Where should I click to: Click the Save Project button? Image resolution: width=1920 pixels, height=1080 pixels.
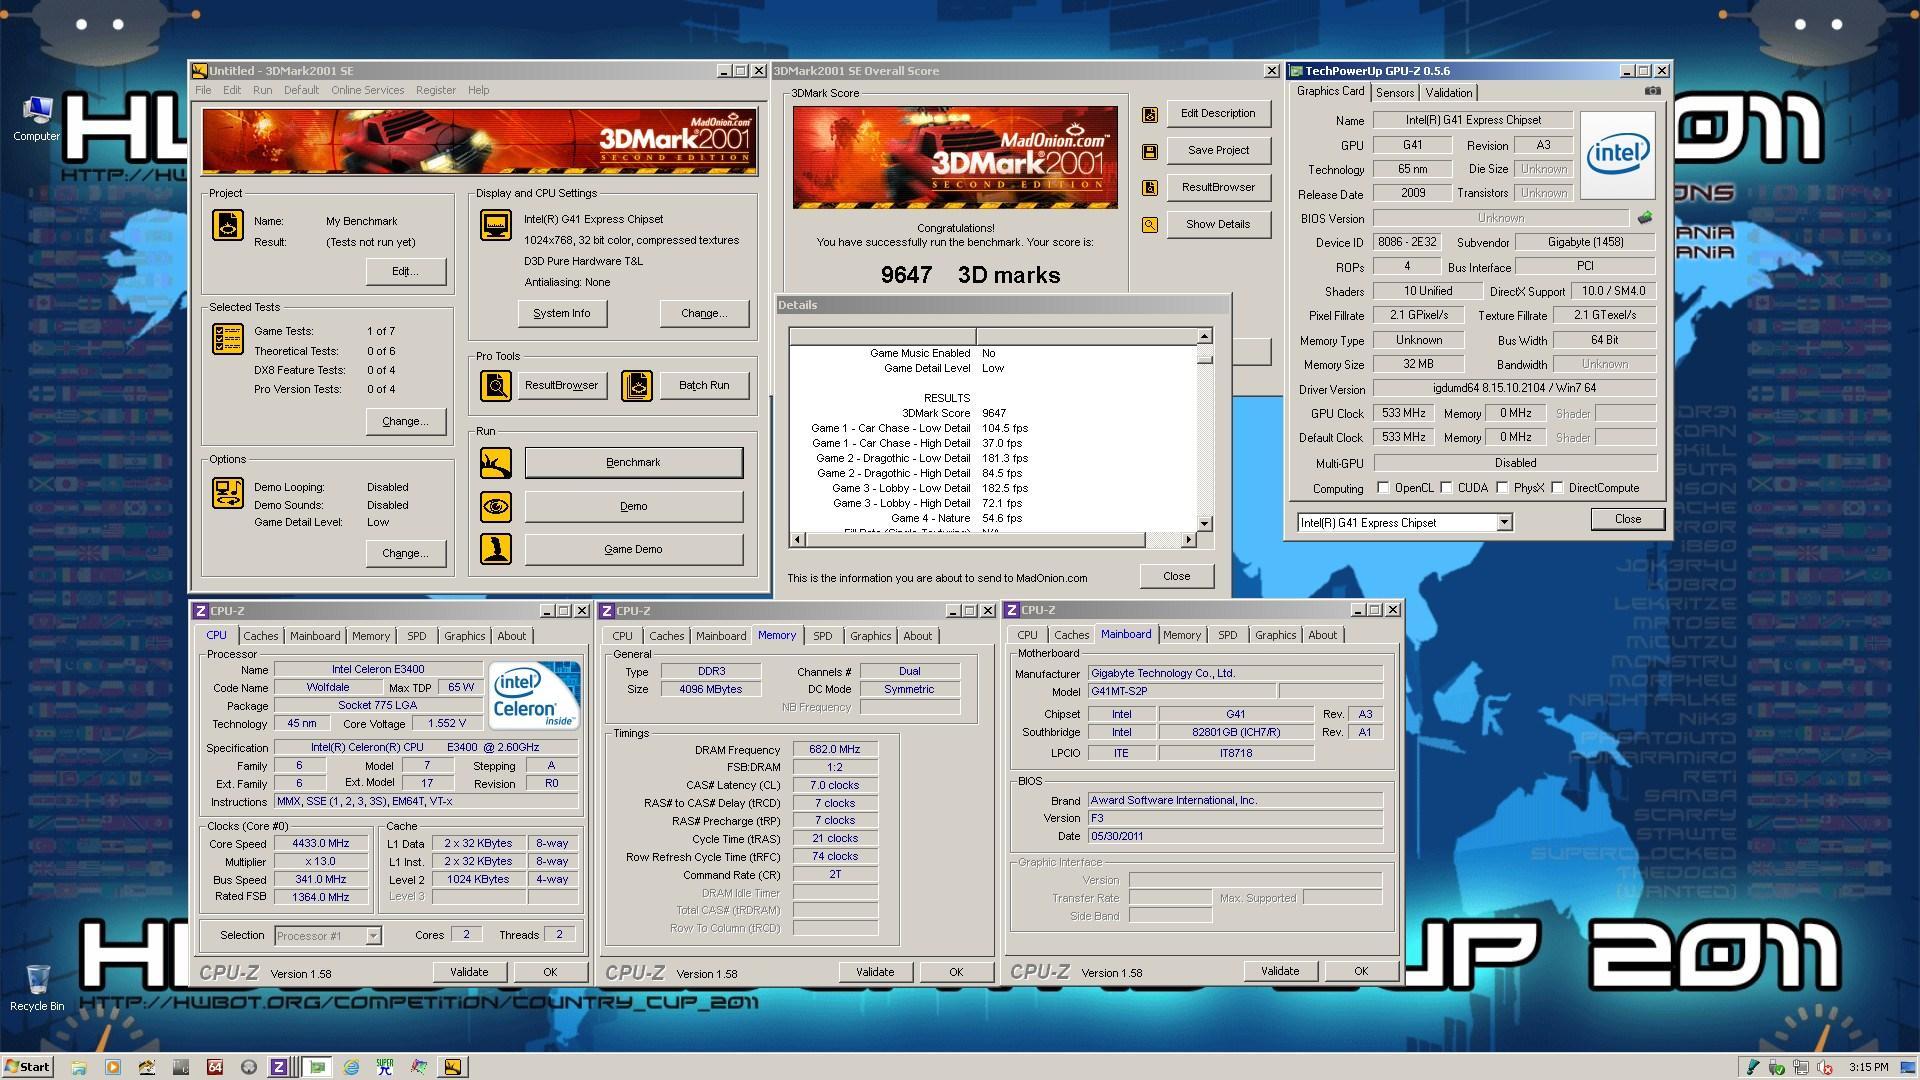coord(1218,150)
